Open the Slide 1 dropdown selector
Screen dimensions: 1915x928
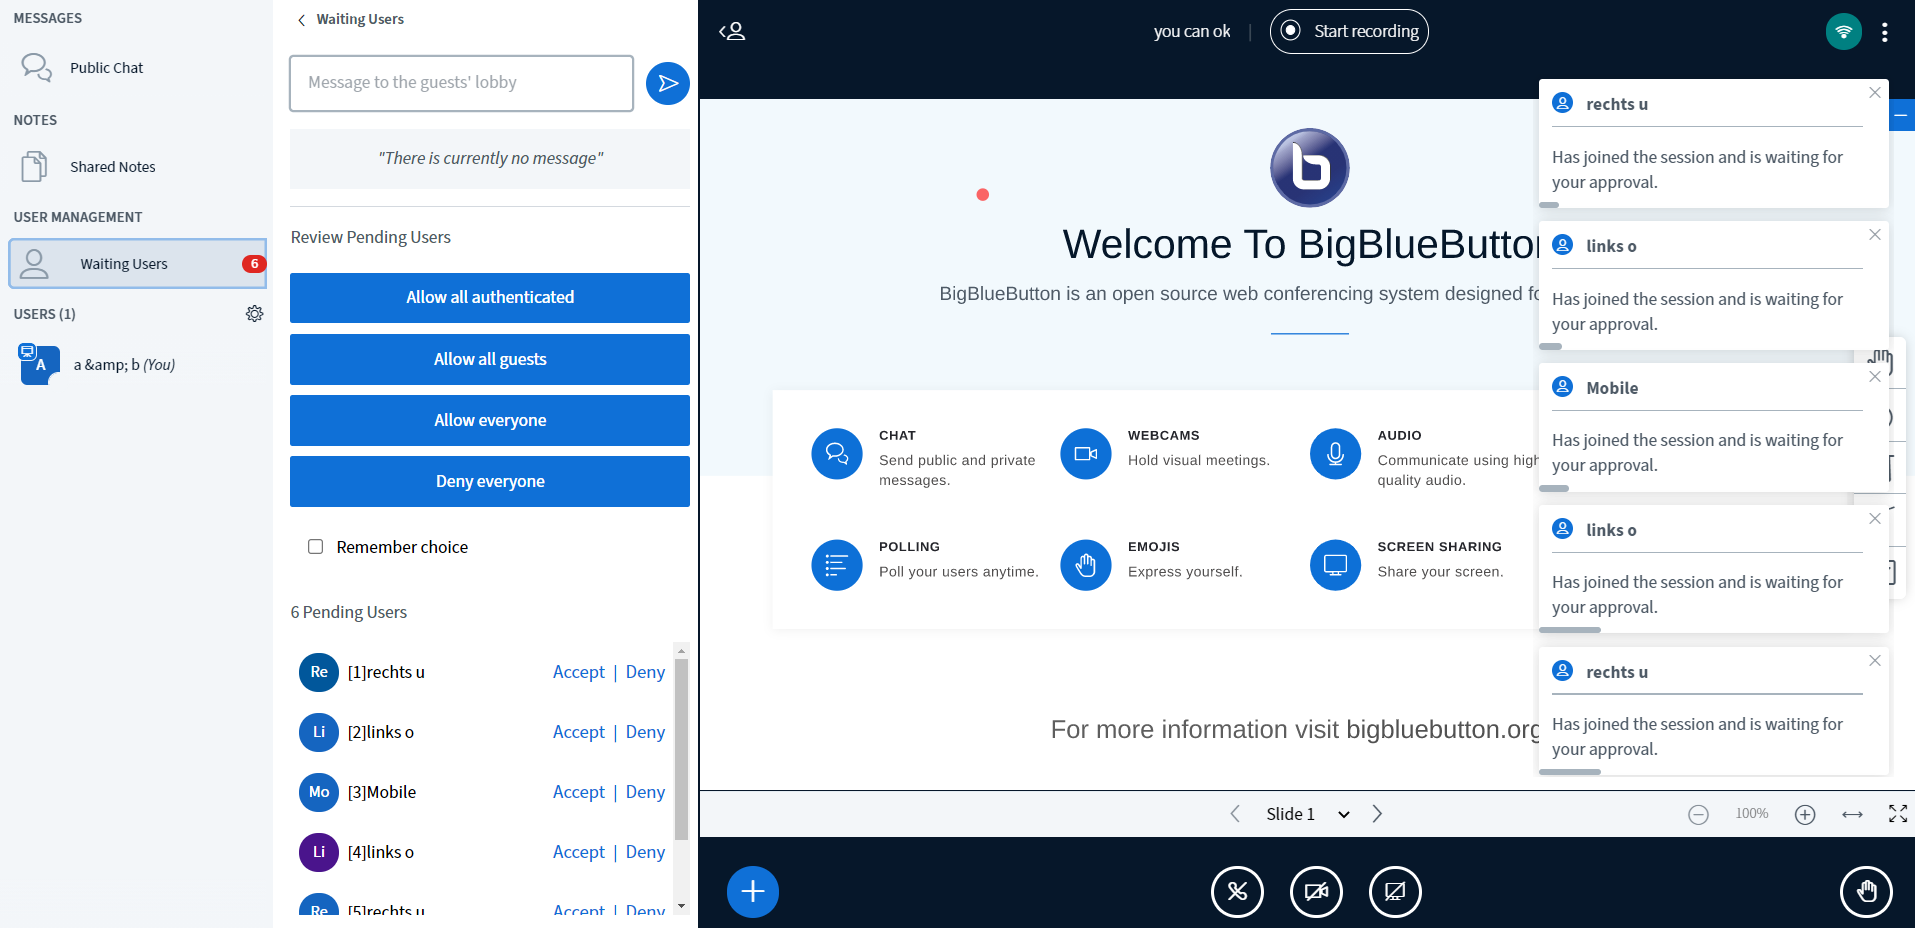pyautogui.click(x=1308, y=814)
